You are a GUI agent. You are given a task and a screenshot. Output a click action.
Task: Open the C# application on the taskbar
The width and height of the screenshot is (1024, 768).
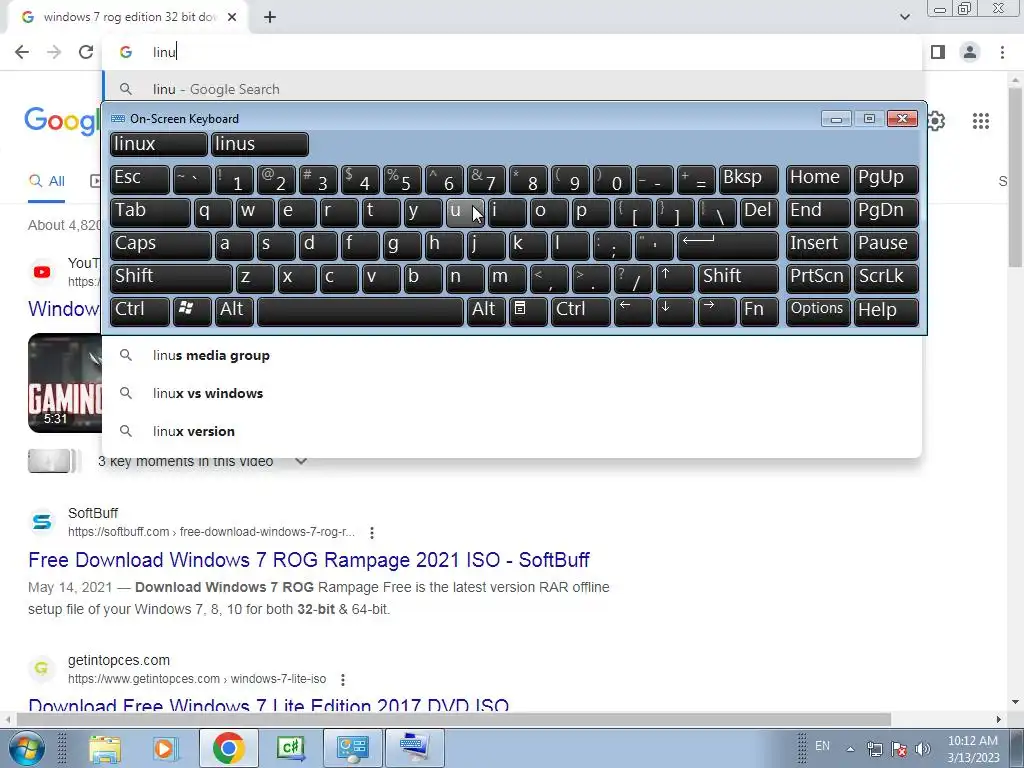291,748
